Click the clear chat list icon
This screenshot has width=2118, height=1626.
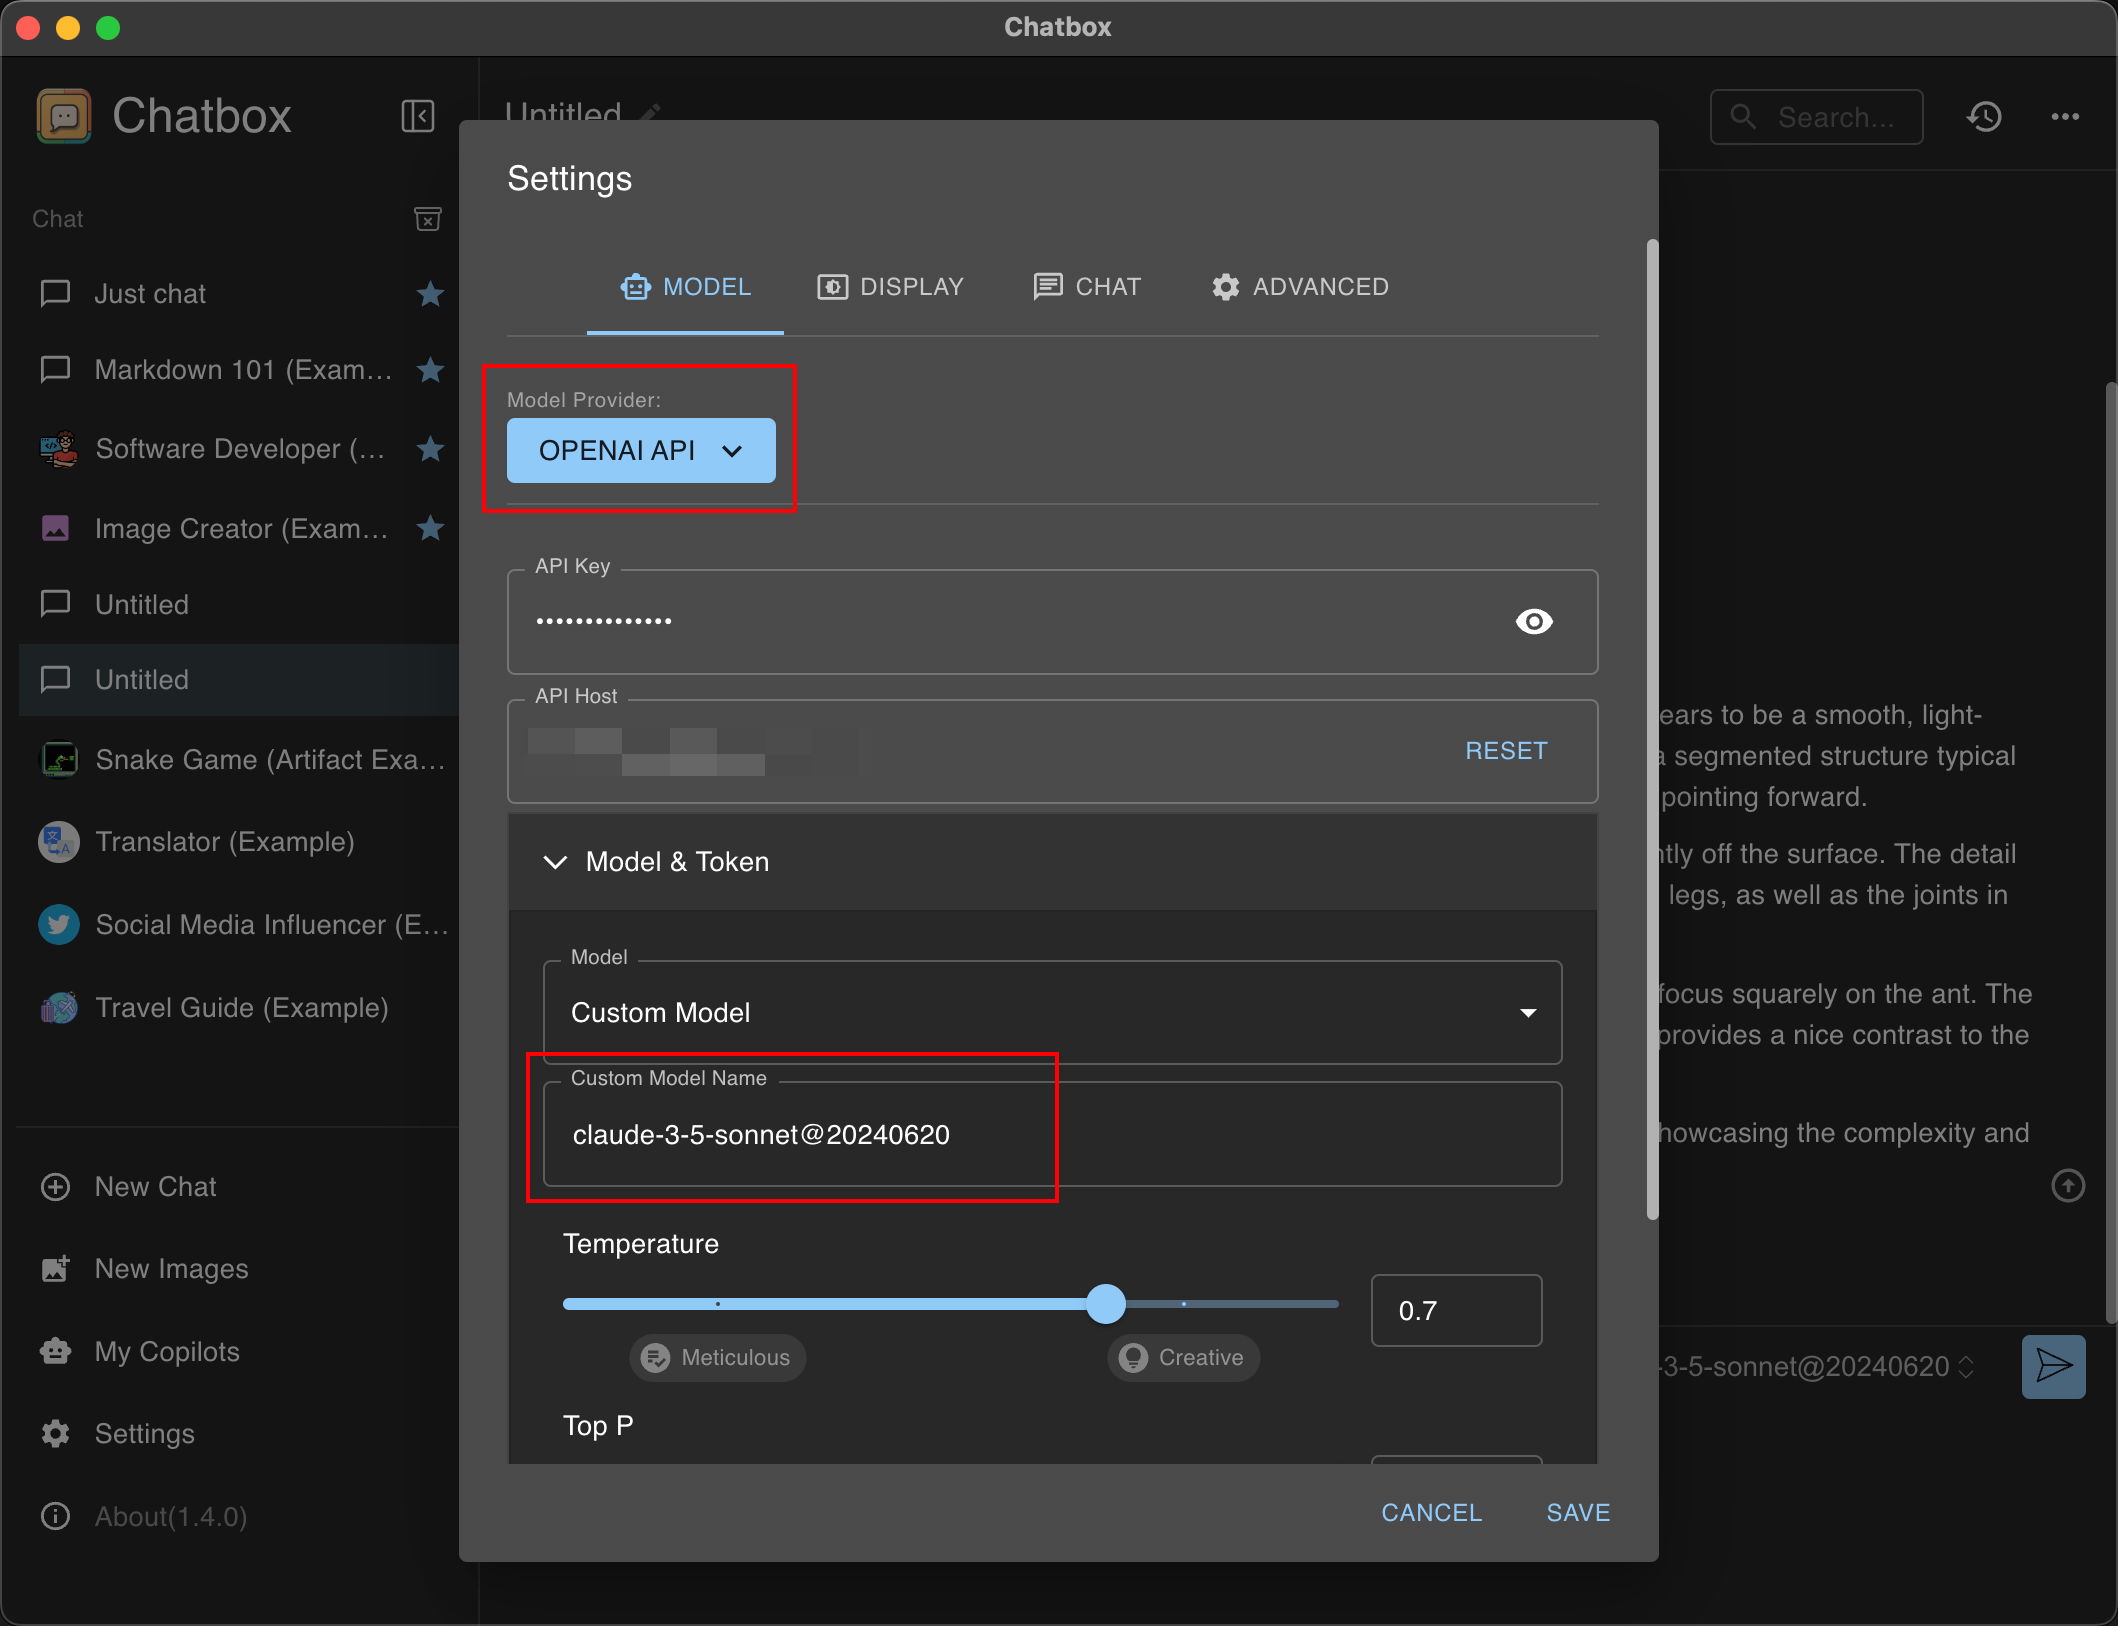(428, 219)
